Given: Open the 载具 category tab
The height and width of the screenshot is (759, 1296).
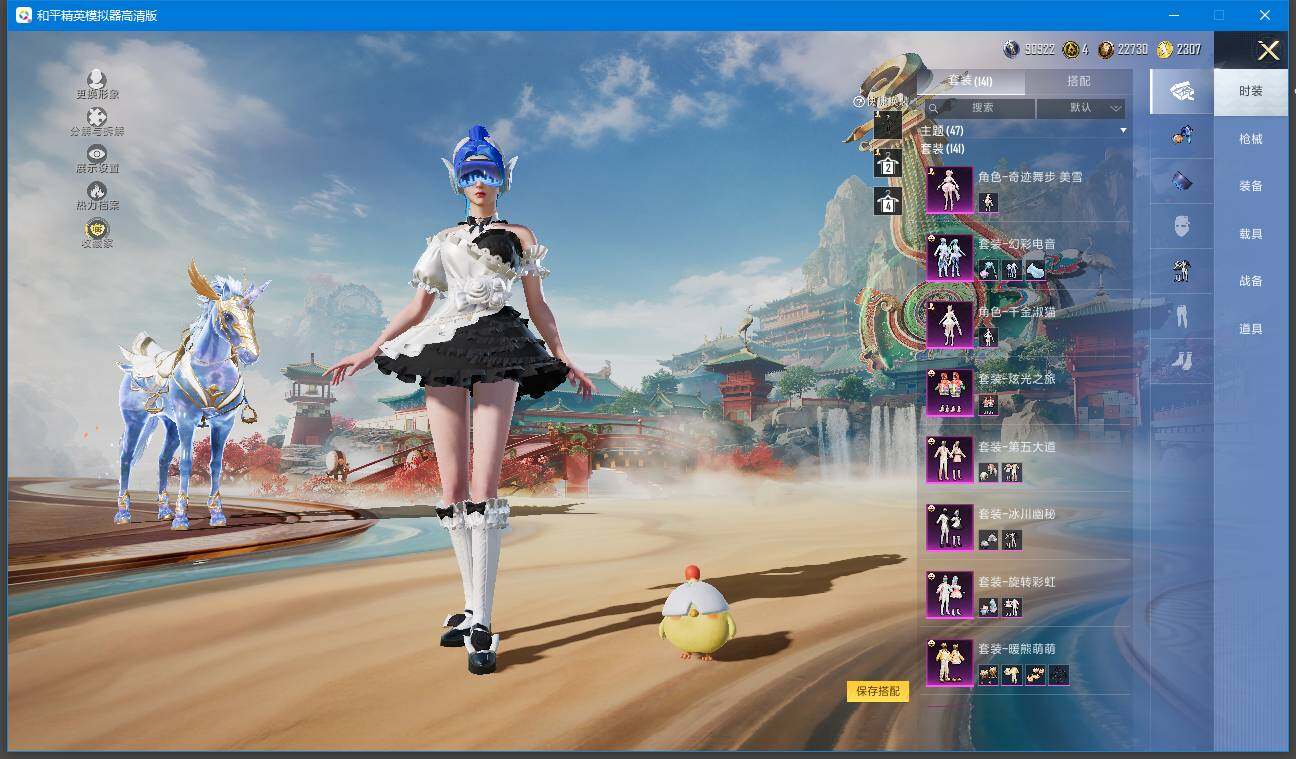Looking at the screenshot, I should tap(1251, 234).
